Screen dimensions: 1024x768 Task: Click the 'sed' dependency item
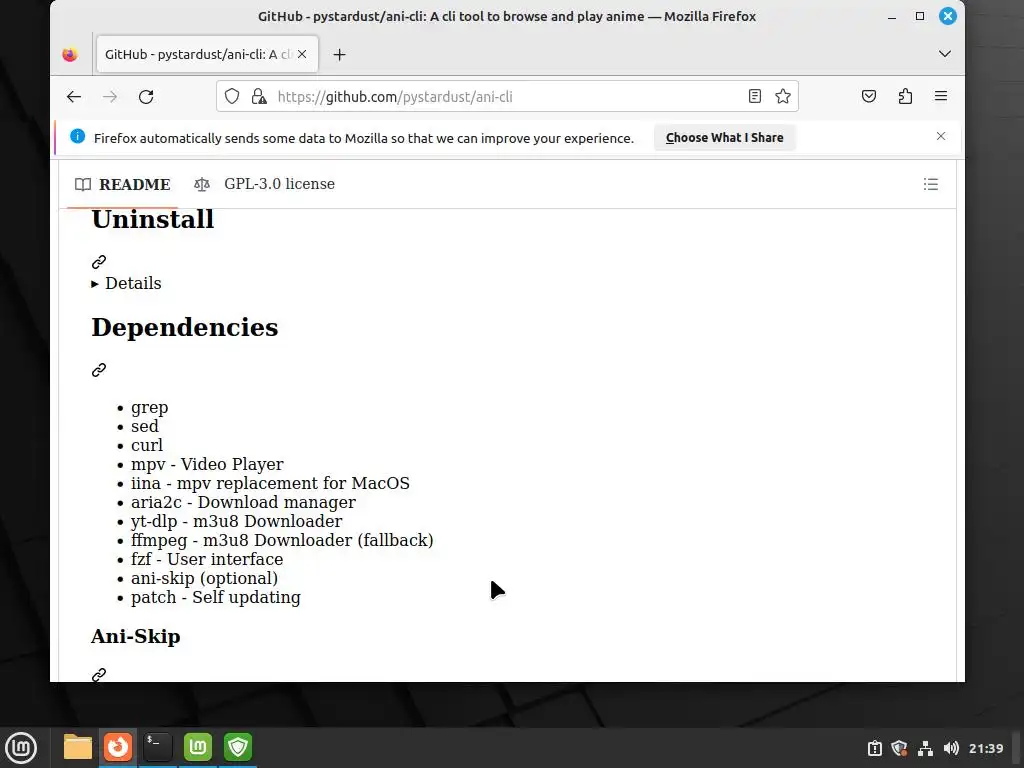pos(144,426)
